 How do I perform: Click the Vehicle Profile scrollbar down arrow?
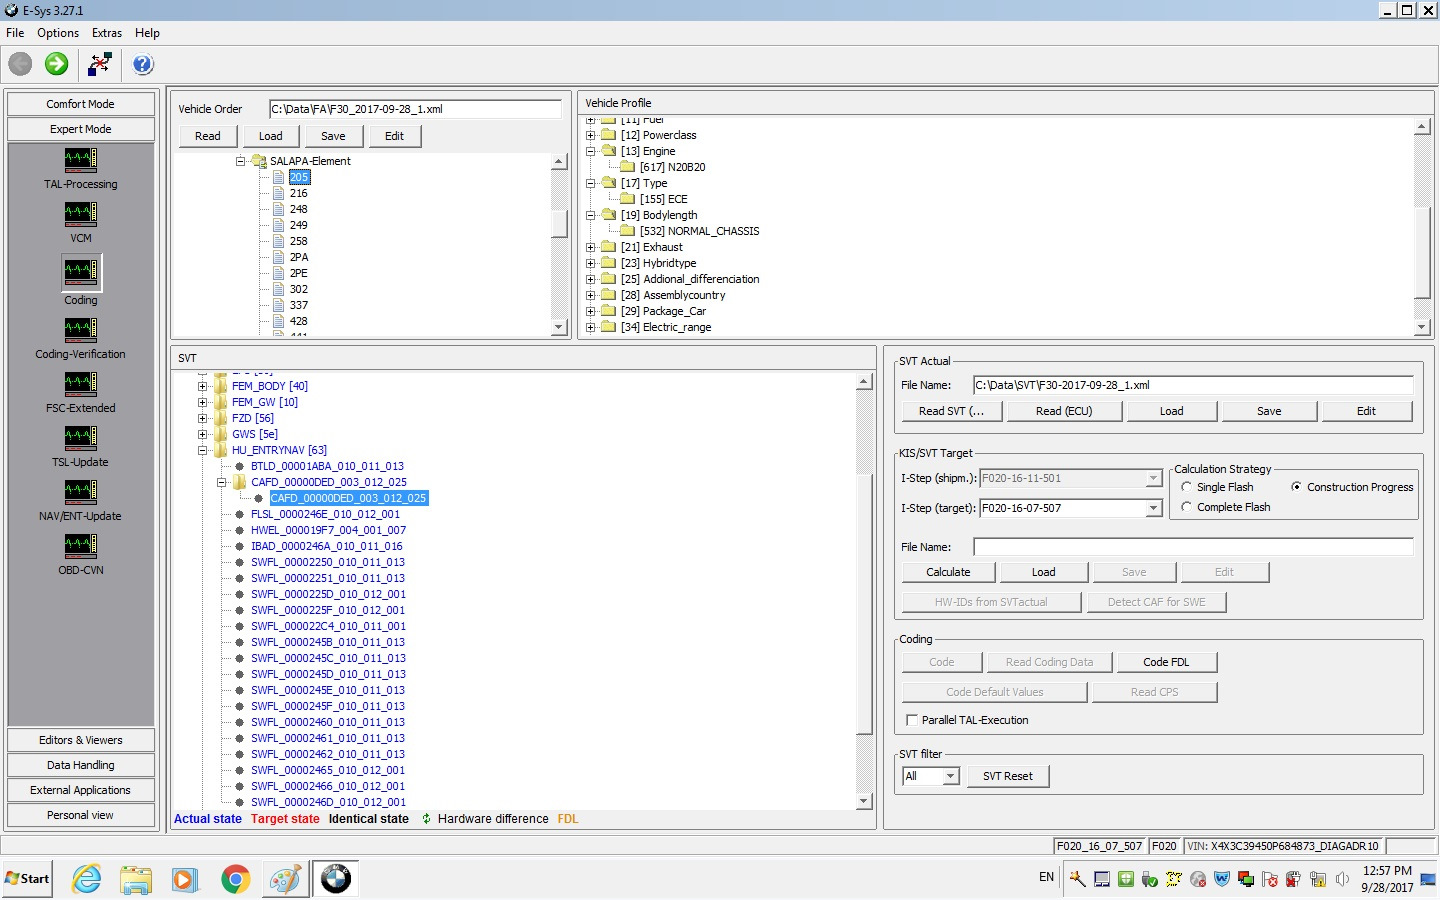[x=1422, y=327]
